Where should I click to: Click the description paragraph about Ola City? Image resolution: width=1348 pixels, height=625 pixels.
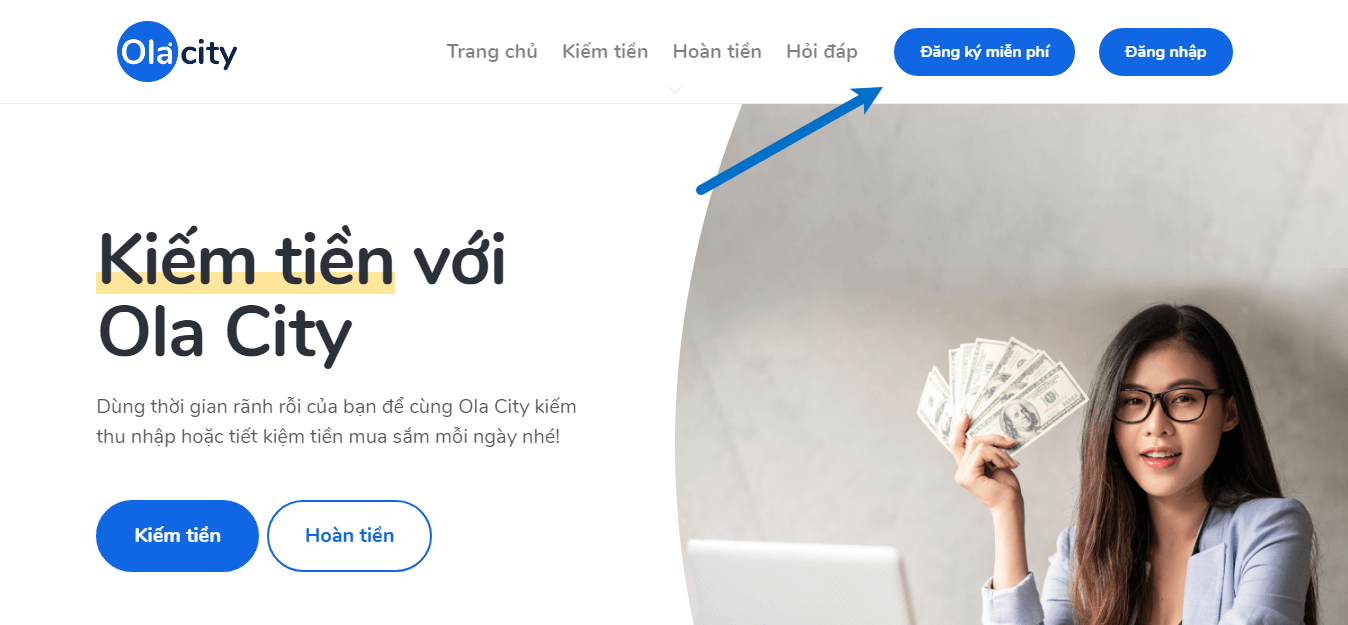(336, 422)
